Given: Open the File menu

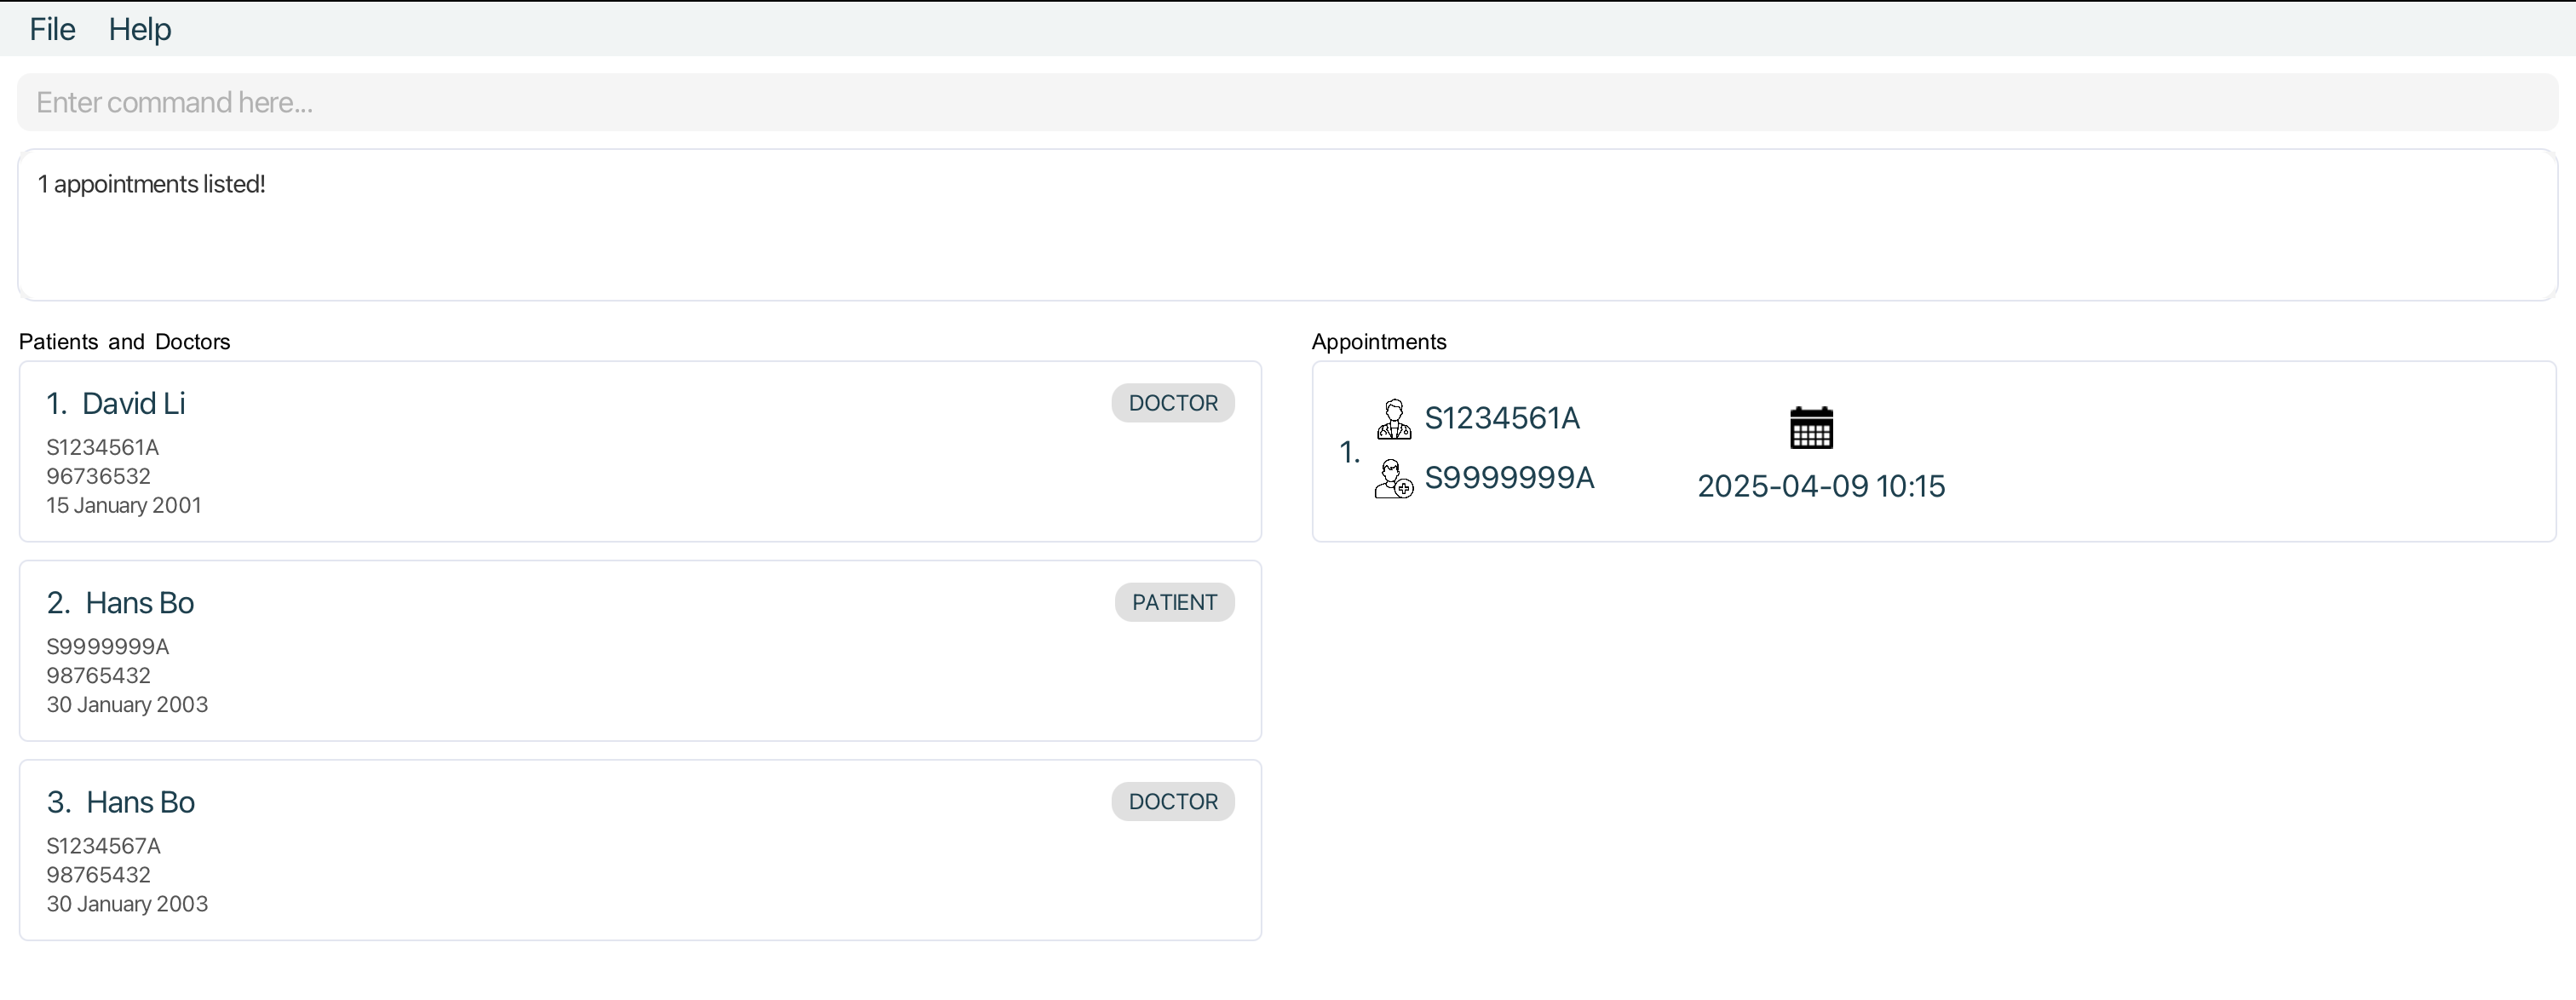Looking at the screenshot, I should [52, 29].
